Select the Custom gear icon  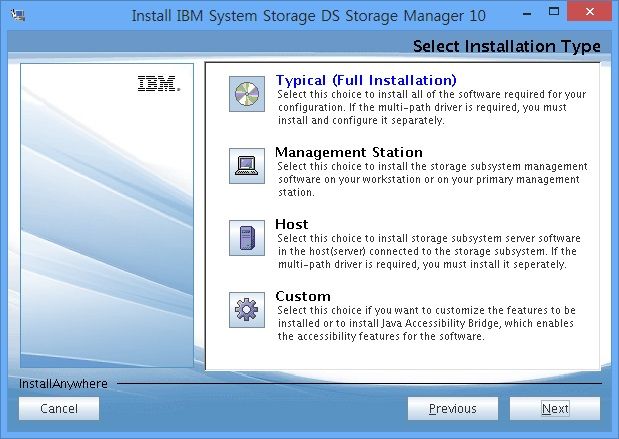tap(247, 310)
